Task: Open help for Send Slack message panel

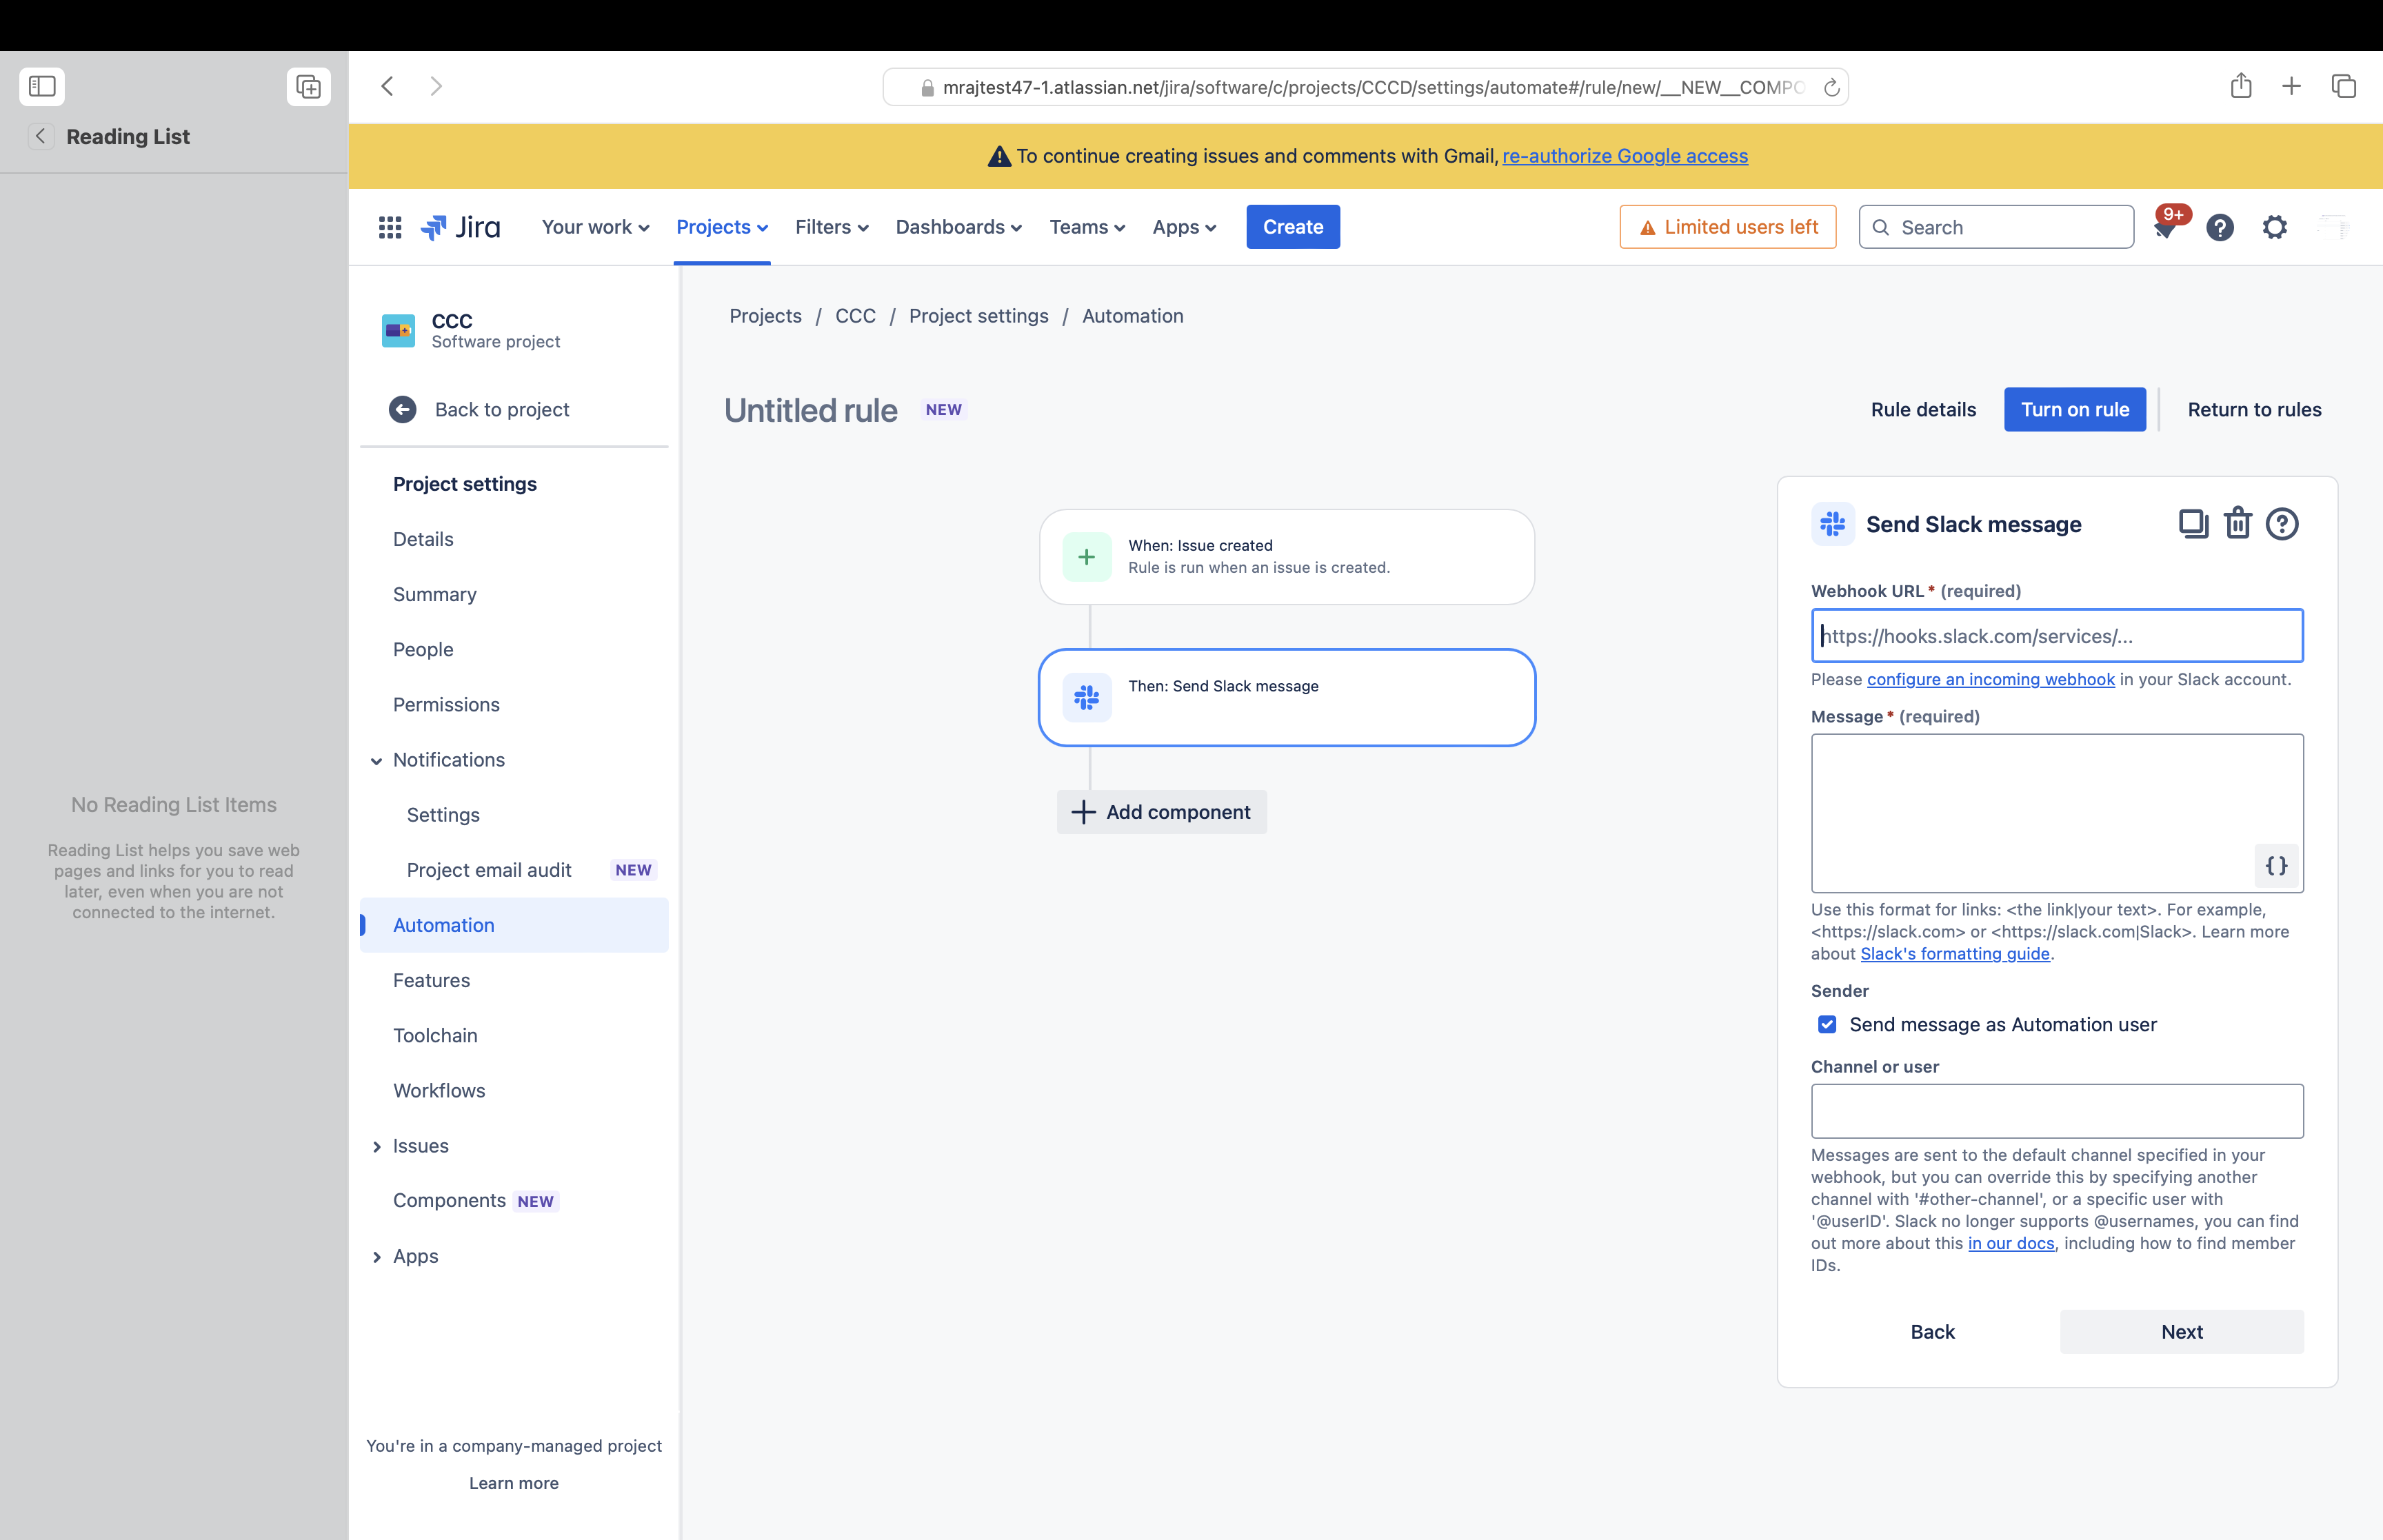Action: [2282, 523]
